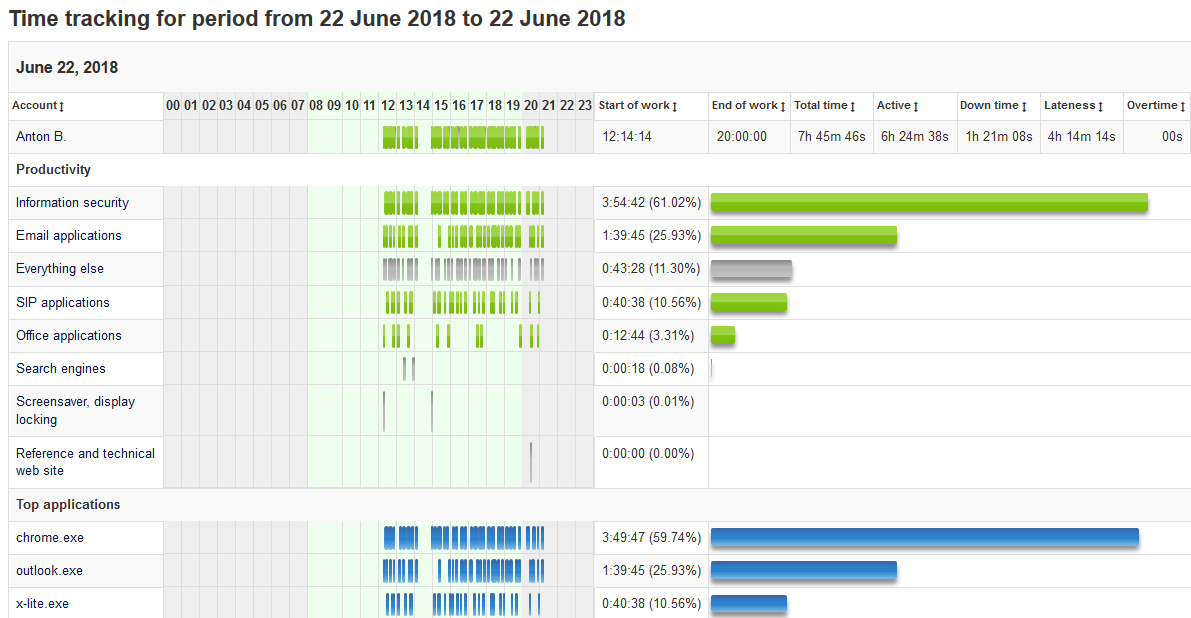Sort by Start of work arrow icon
This screenshot has height=618, width=1191.
(x=675, y=106)
